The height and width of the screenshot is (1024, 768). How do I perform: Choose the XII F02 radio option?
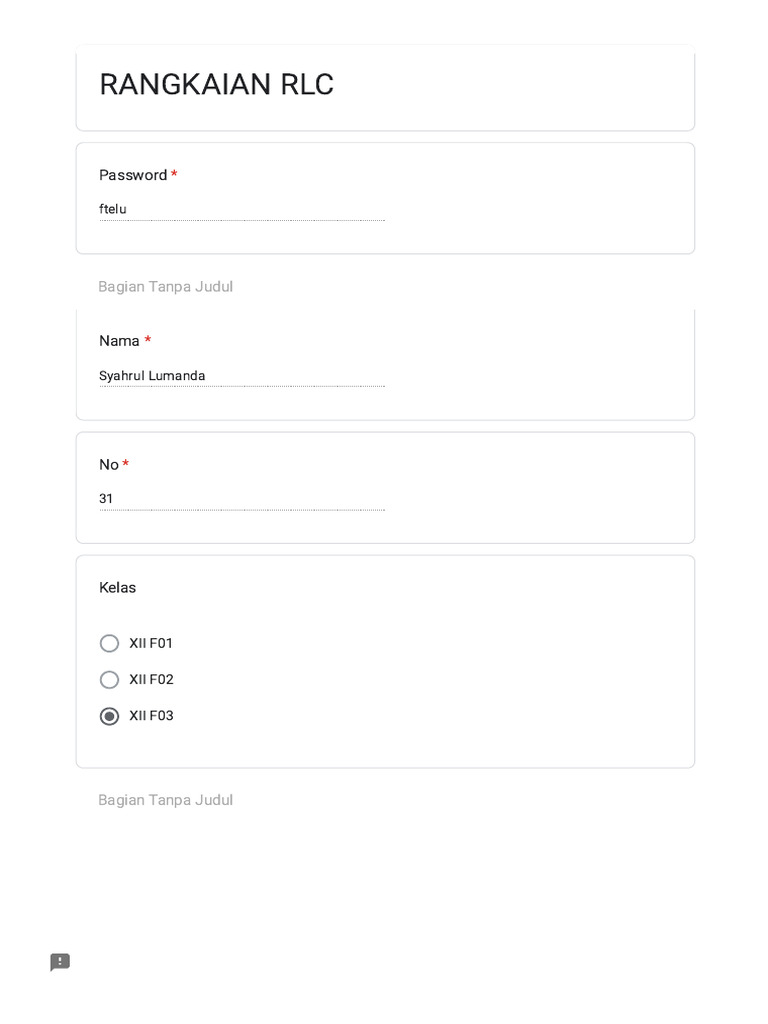(110, 680)
